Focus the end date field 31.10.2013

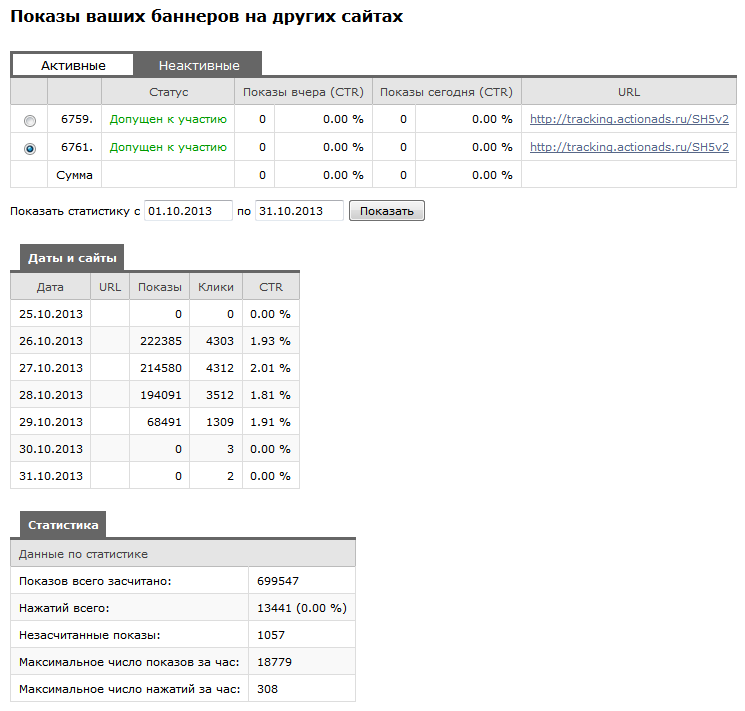(299, 211)
